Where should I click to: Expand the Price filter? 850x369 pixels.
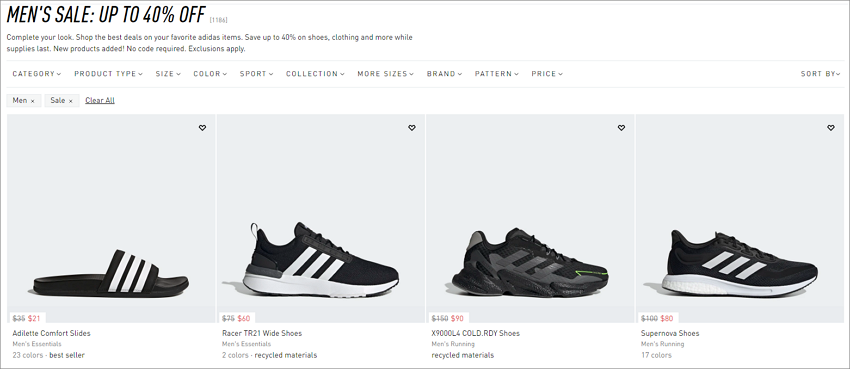[547, 74]
